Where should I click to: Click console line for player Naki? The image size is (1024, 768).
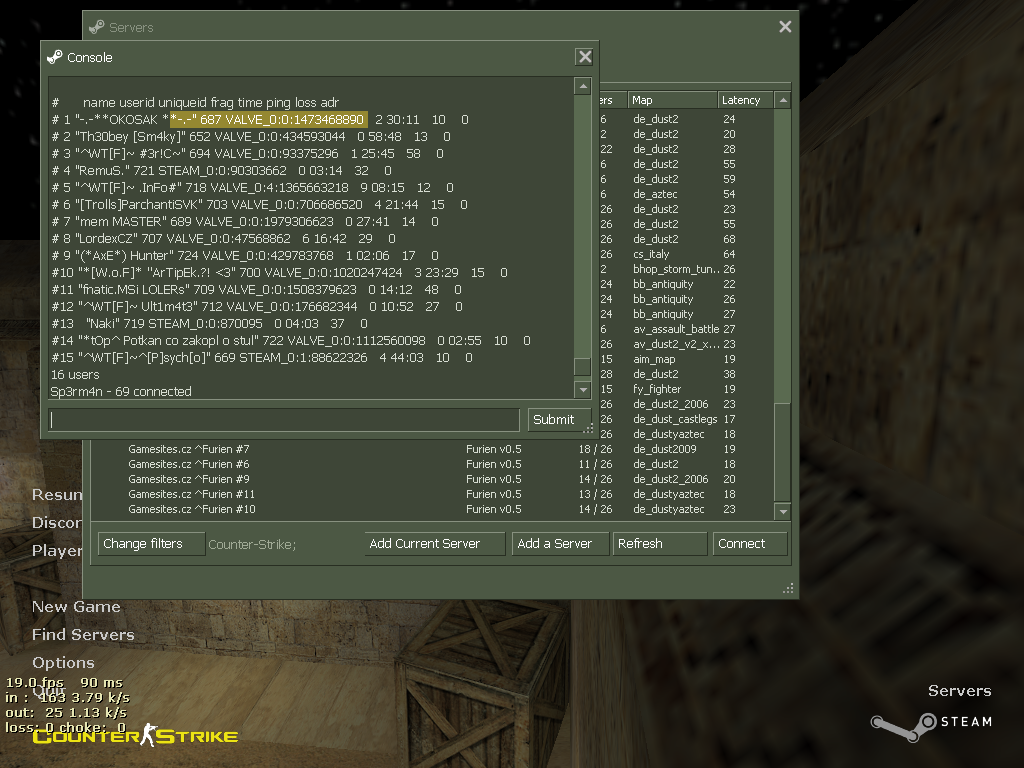coord(210,323)
